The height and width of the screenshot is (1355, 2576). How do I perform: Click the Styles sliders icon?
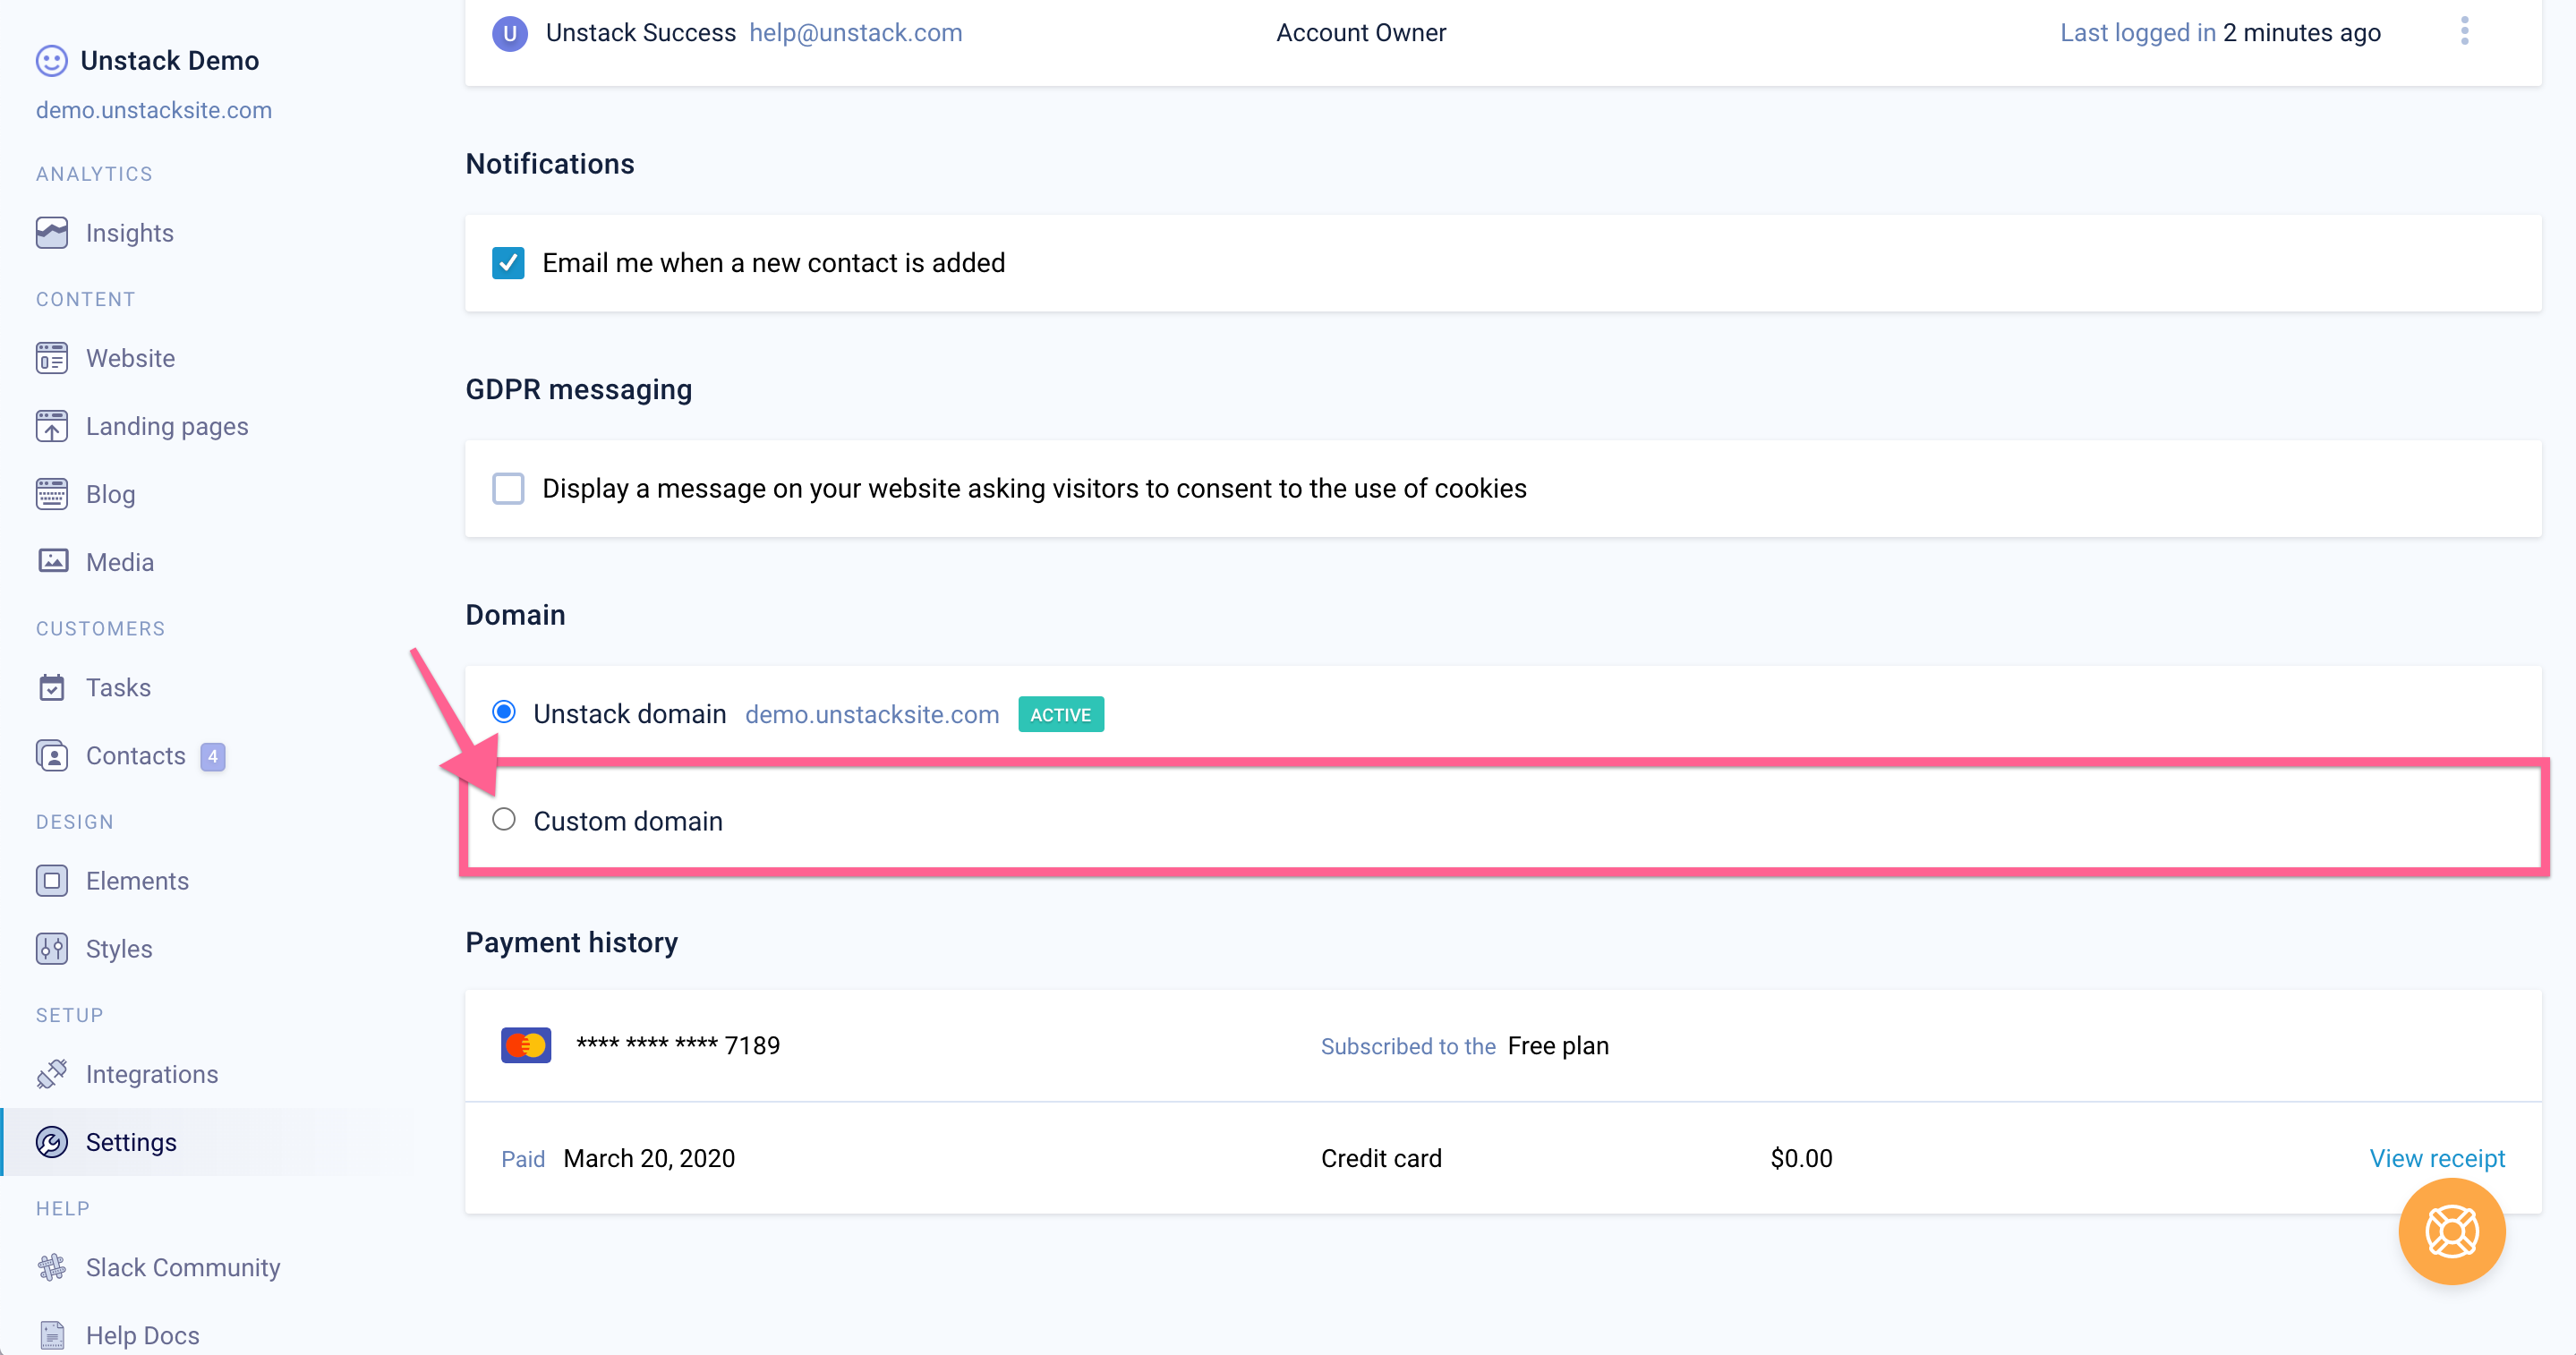pos(52,949)
